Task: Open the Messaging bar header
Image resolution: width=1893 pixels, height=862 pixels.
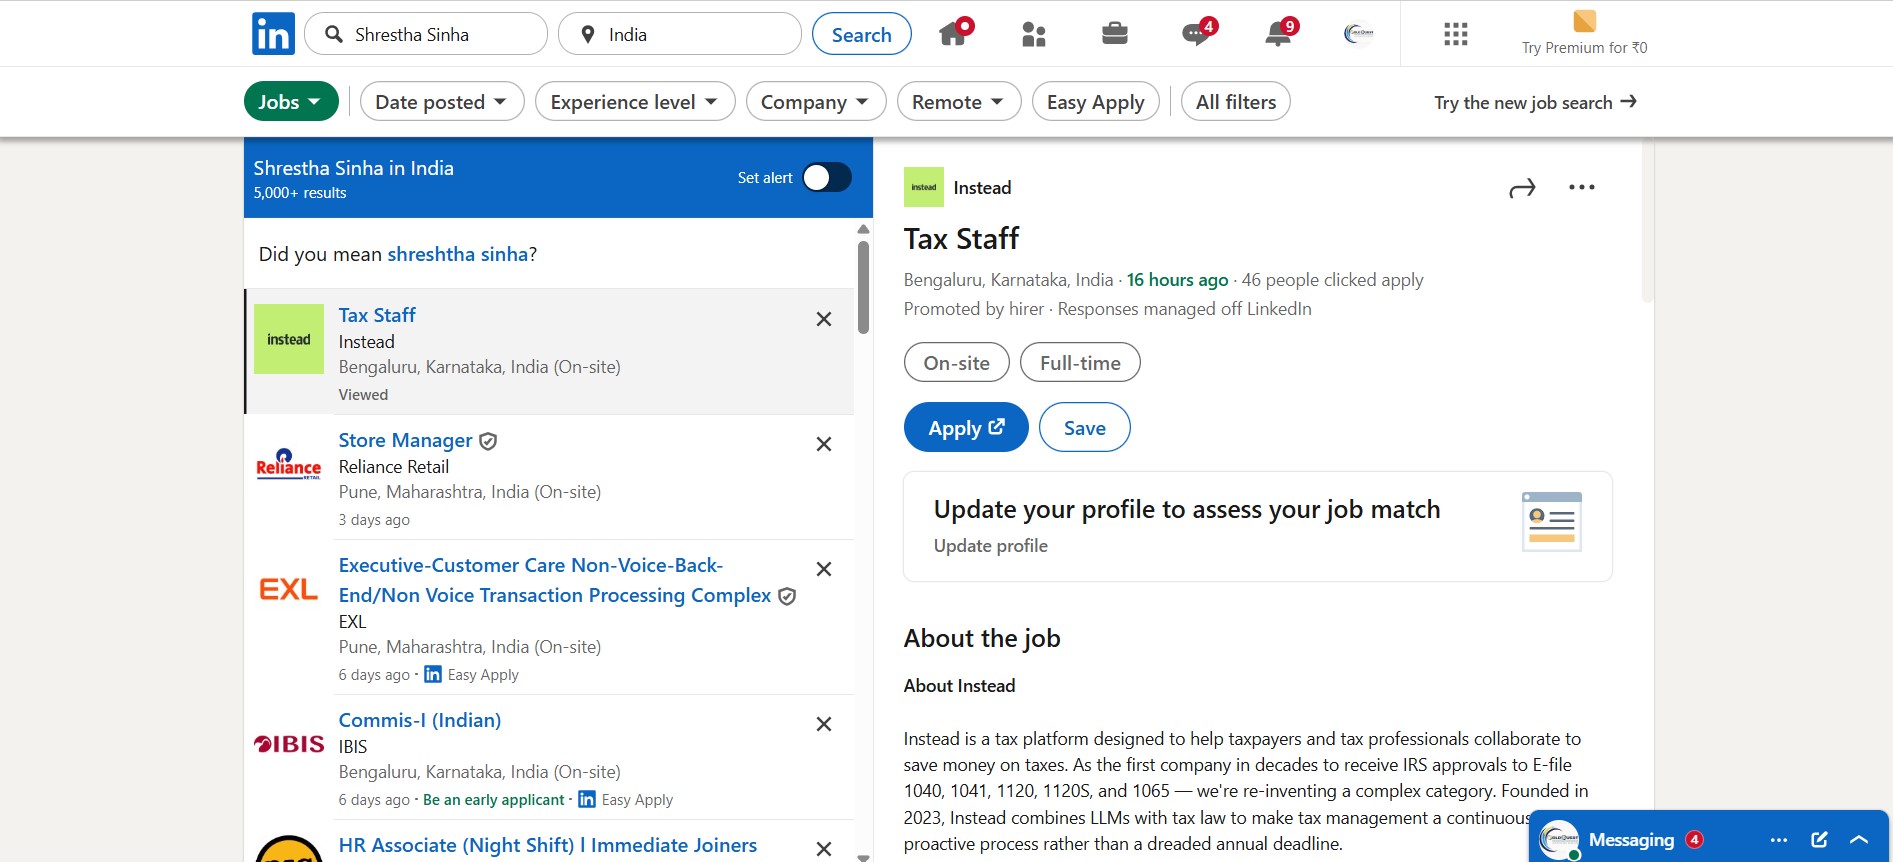Action: click(1708, 838)
